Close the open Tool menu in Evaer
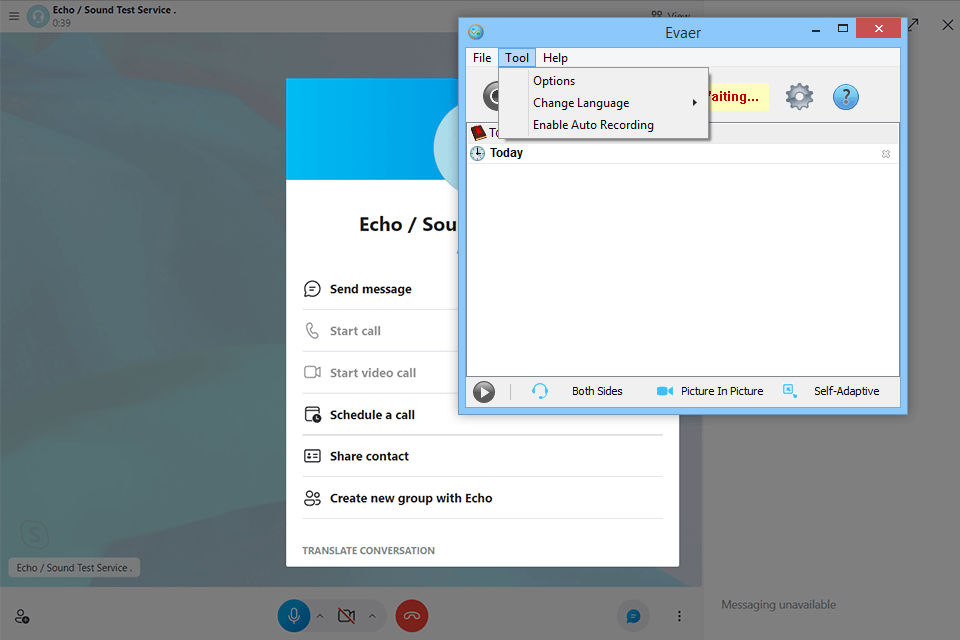960x640 pixels. tap(517, 58)
